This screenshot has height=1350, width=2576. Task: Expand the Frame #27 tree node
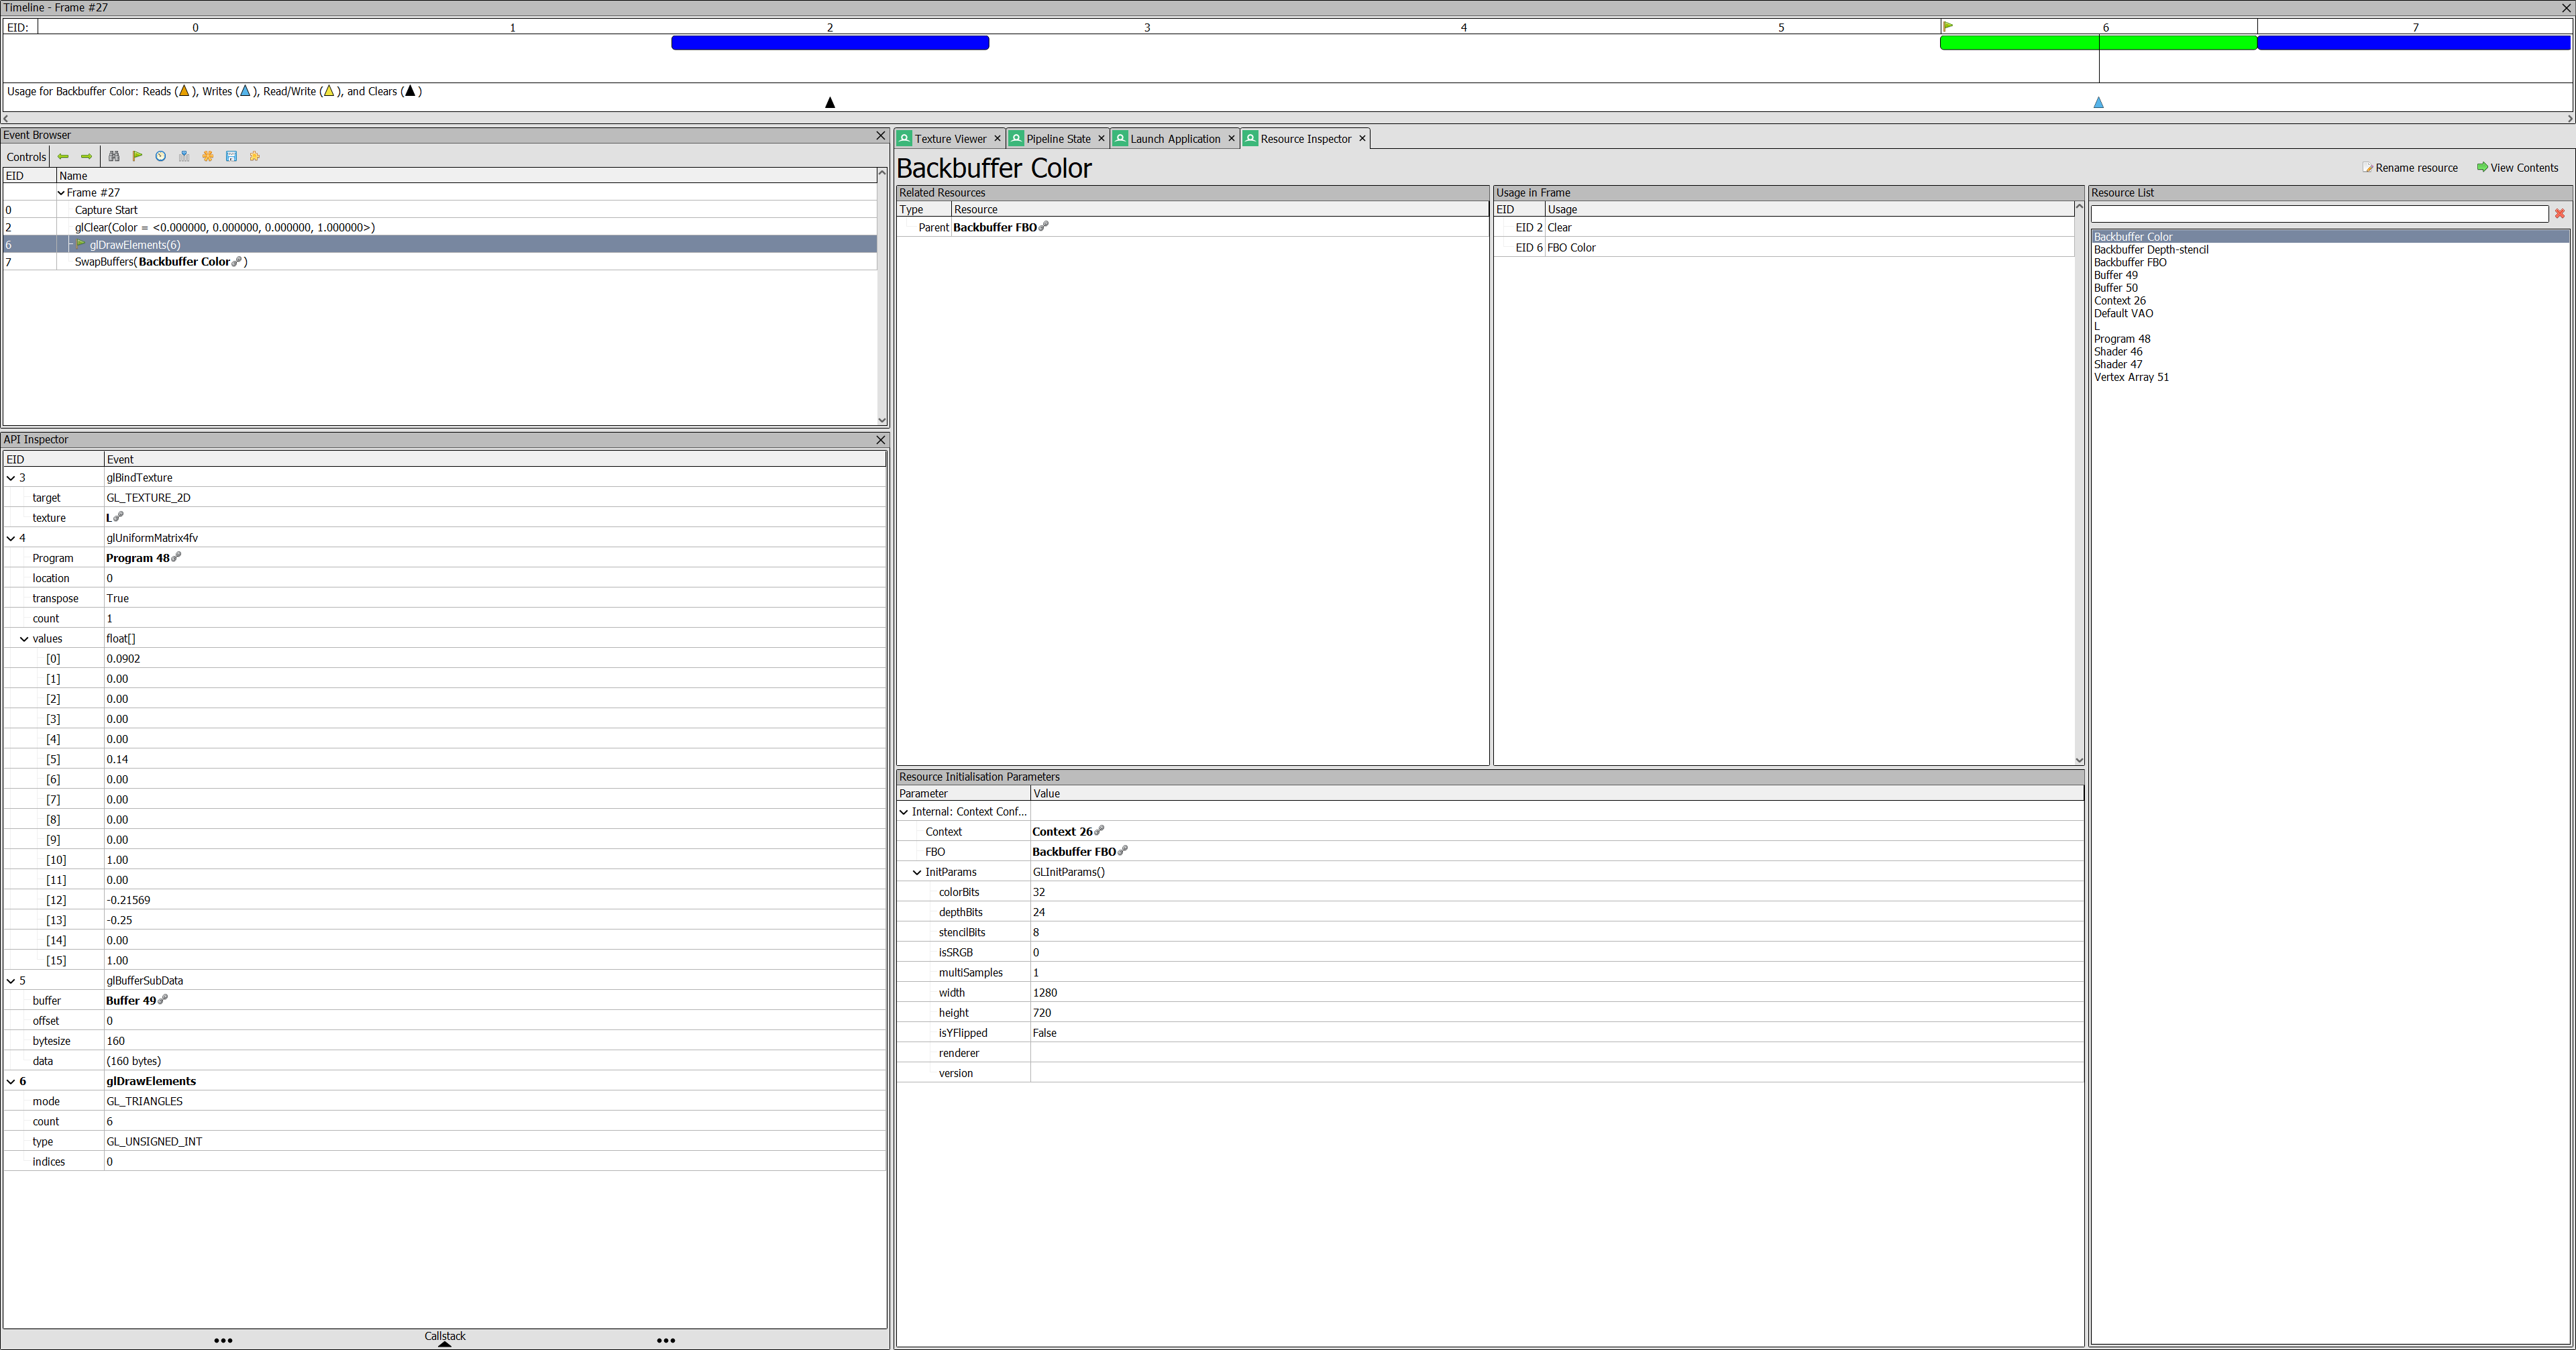(60, 192)
